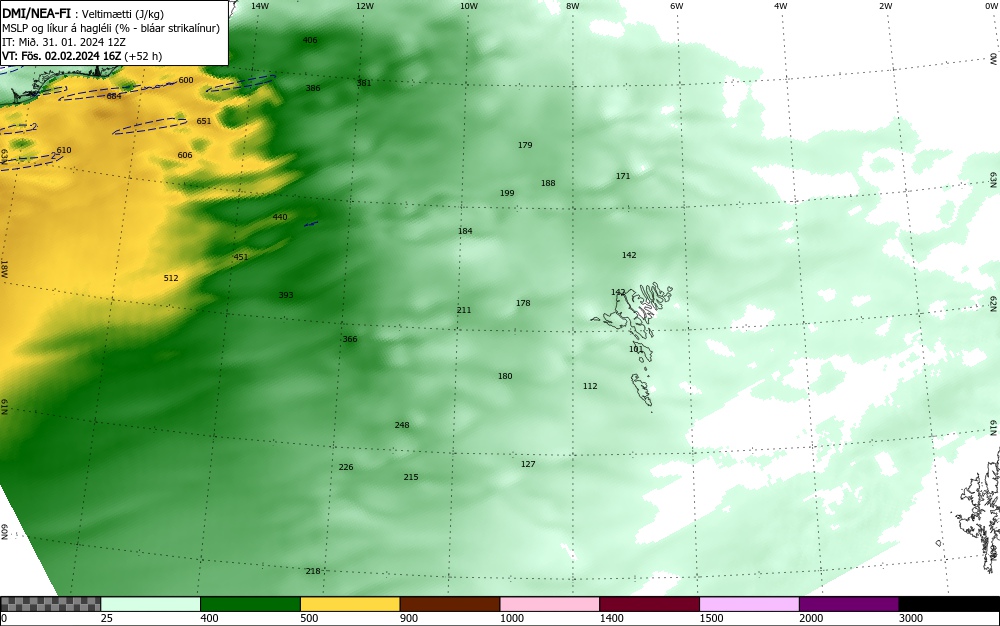Click the '8W' longitude label
This screenshot has height=626, width=1000.
pos(573,6)
